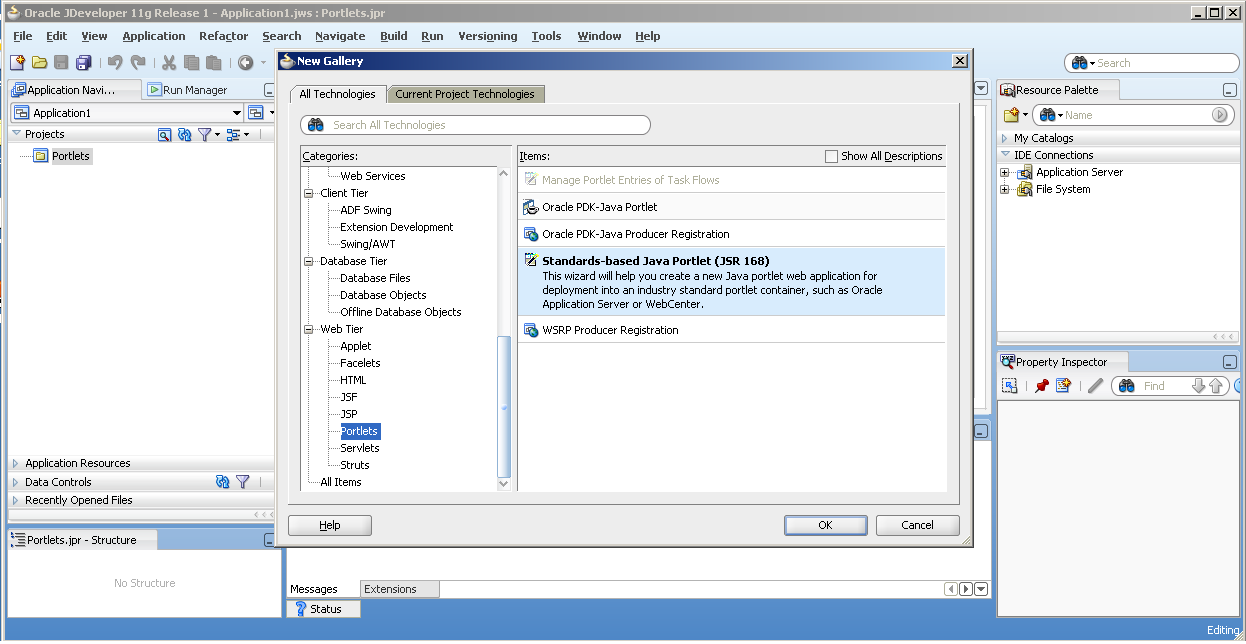
Task: Select the All Technologies tab
Action: 338,94
